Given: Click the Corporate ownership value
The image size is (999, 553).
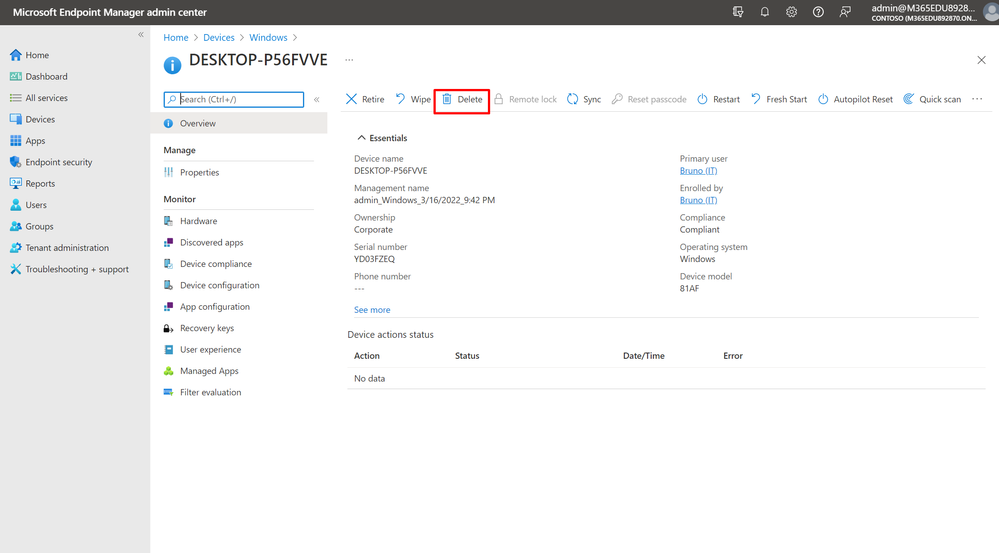Looking at the screenshot, I should [373, 230].
